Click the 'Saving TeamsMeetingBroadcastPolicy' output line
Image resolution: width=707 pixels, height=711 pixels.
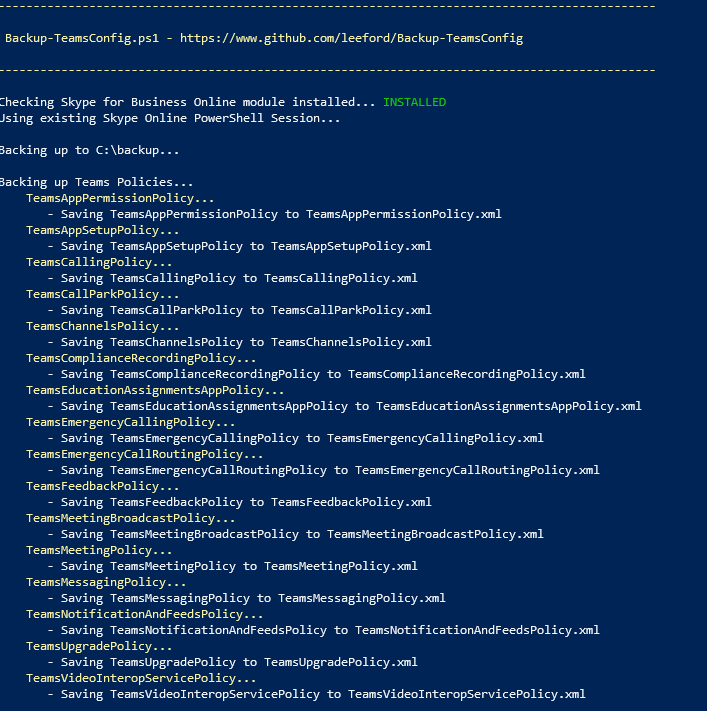click(x=295, y=534)
